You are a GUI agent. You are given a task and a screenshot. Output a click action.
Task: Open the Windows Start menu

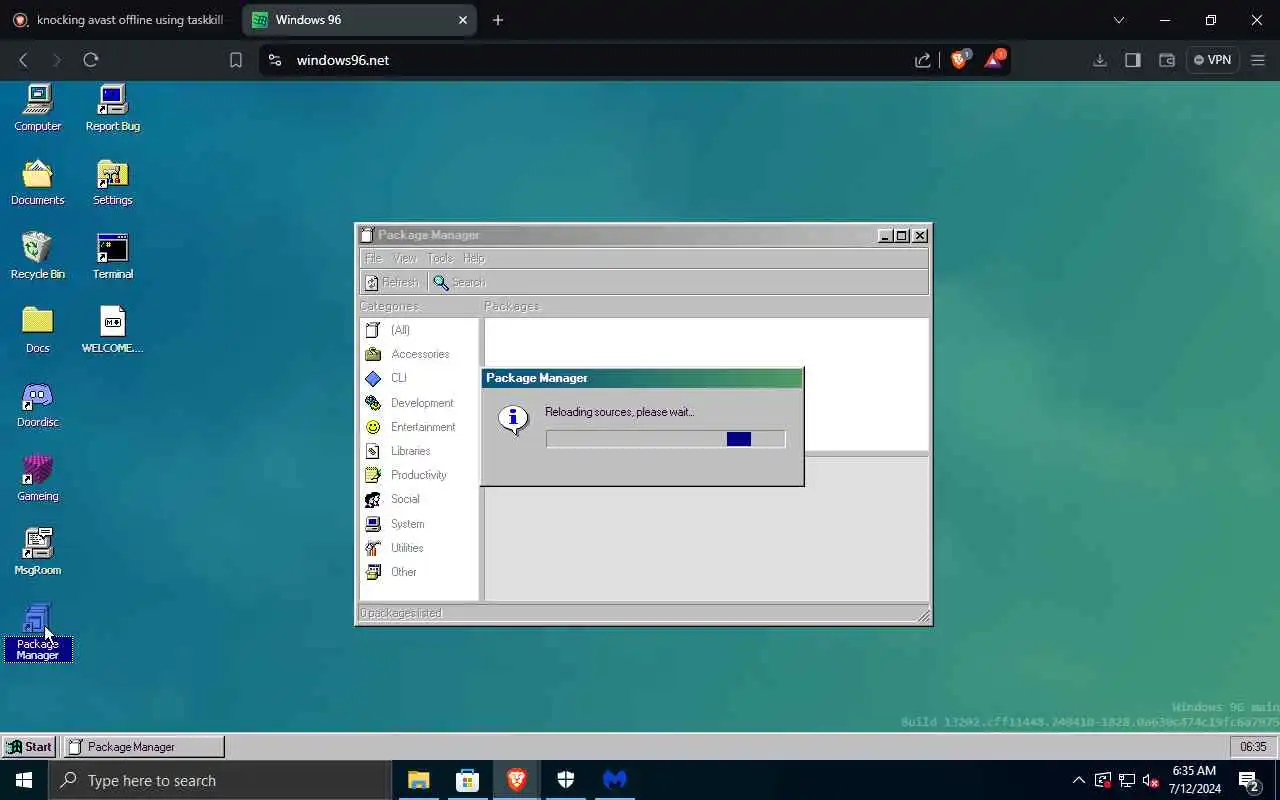point(24,780)
